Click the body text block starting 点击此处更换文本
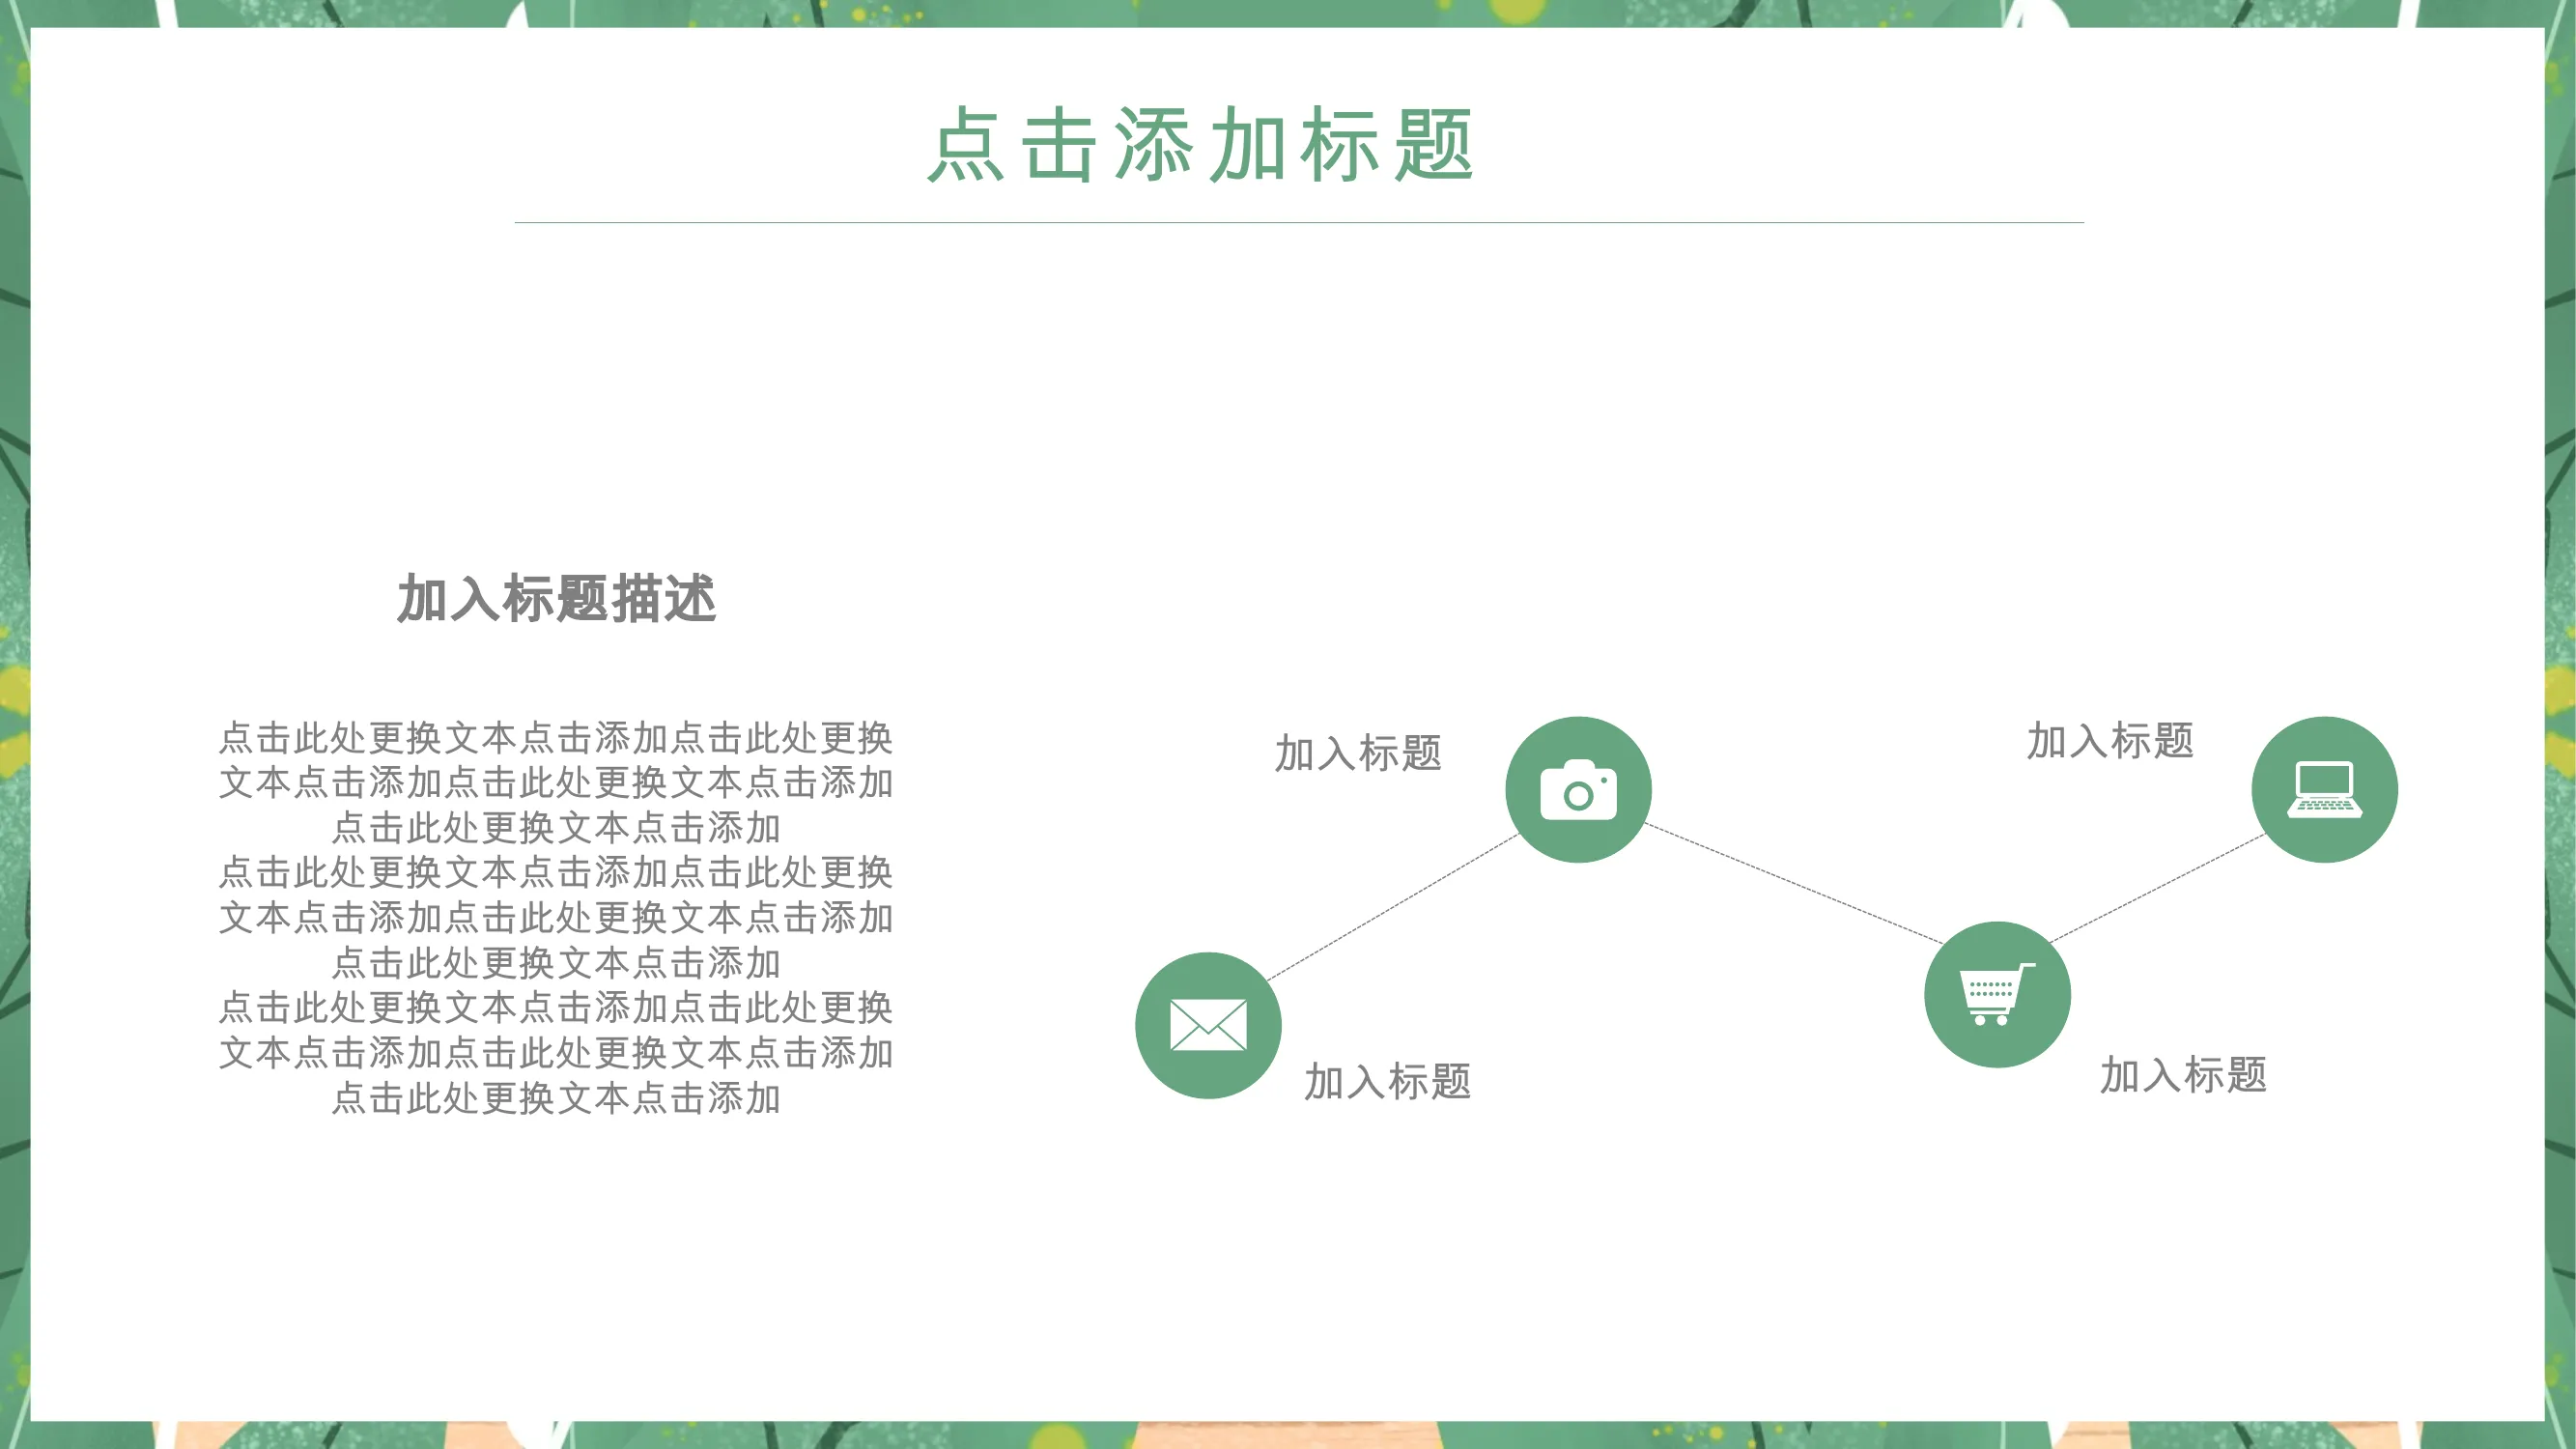Viewport: 2576px width, 1449px height. 556,917
